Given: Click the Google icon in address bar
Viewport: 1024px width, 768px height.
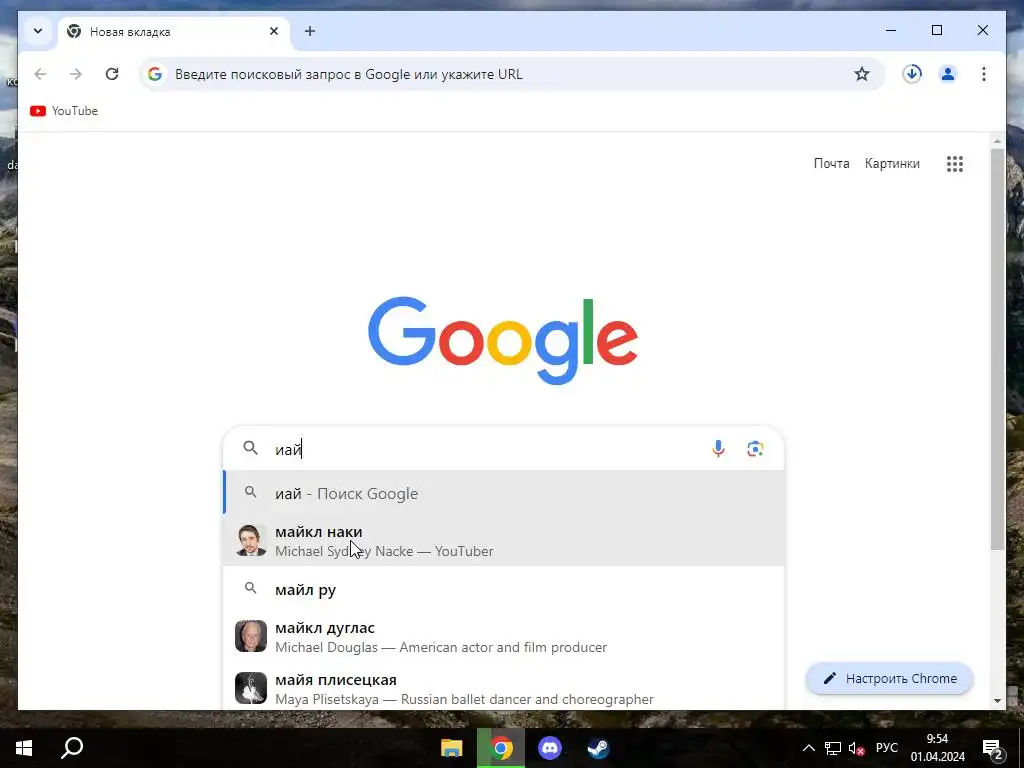Looking at the screenshot, I should point(155,74).
